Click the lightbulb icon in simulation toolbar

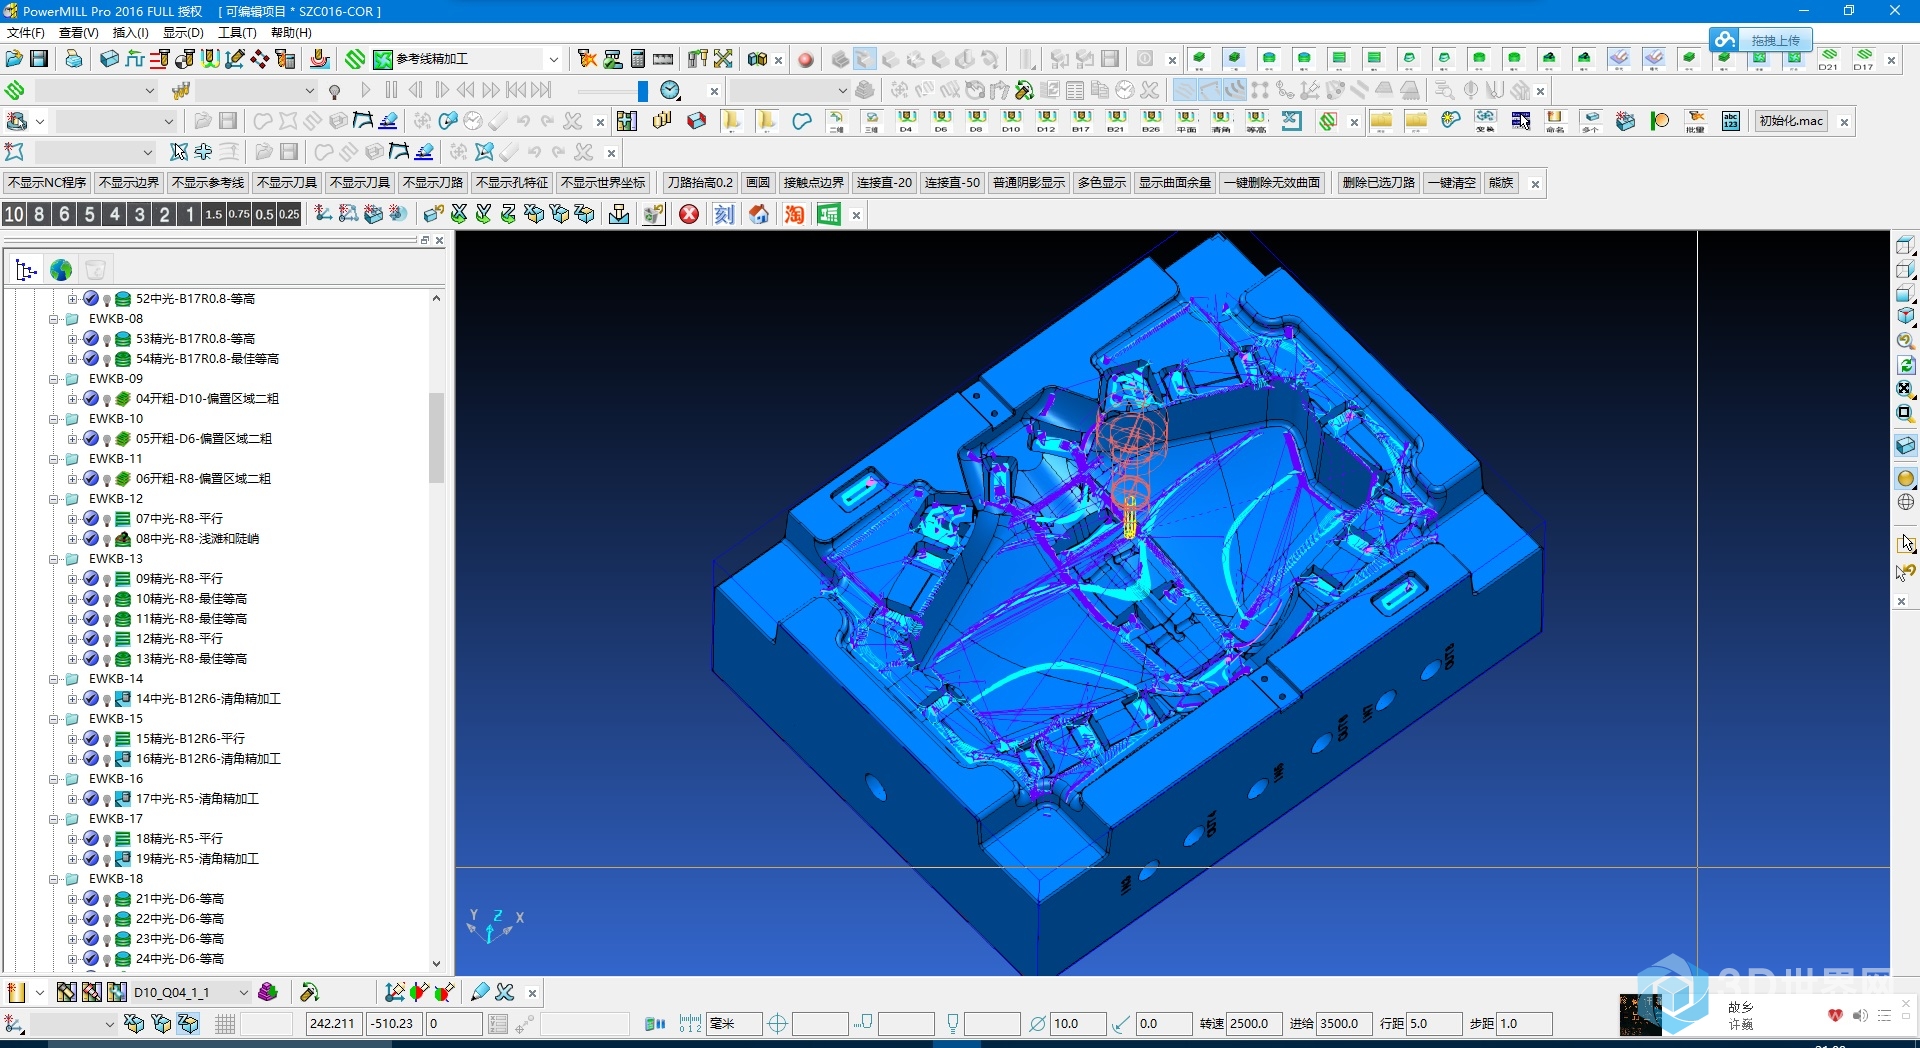[334, 91]
